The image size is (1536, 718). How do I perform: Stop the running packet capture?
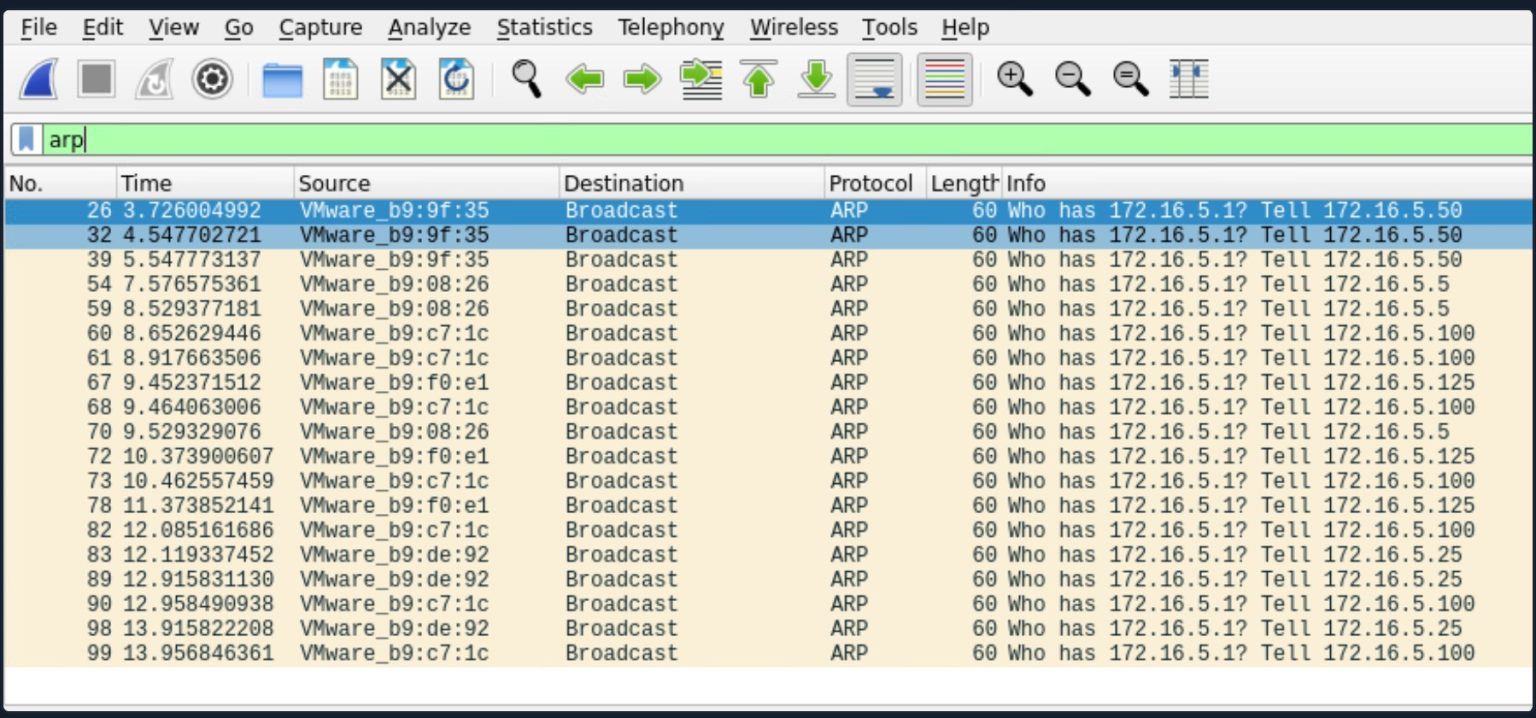coord(97,79)
